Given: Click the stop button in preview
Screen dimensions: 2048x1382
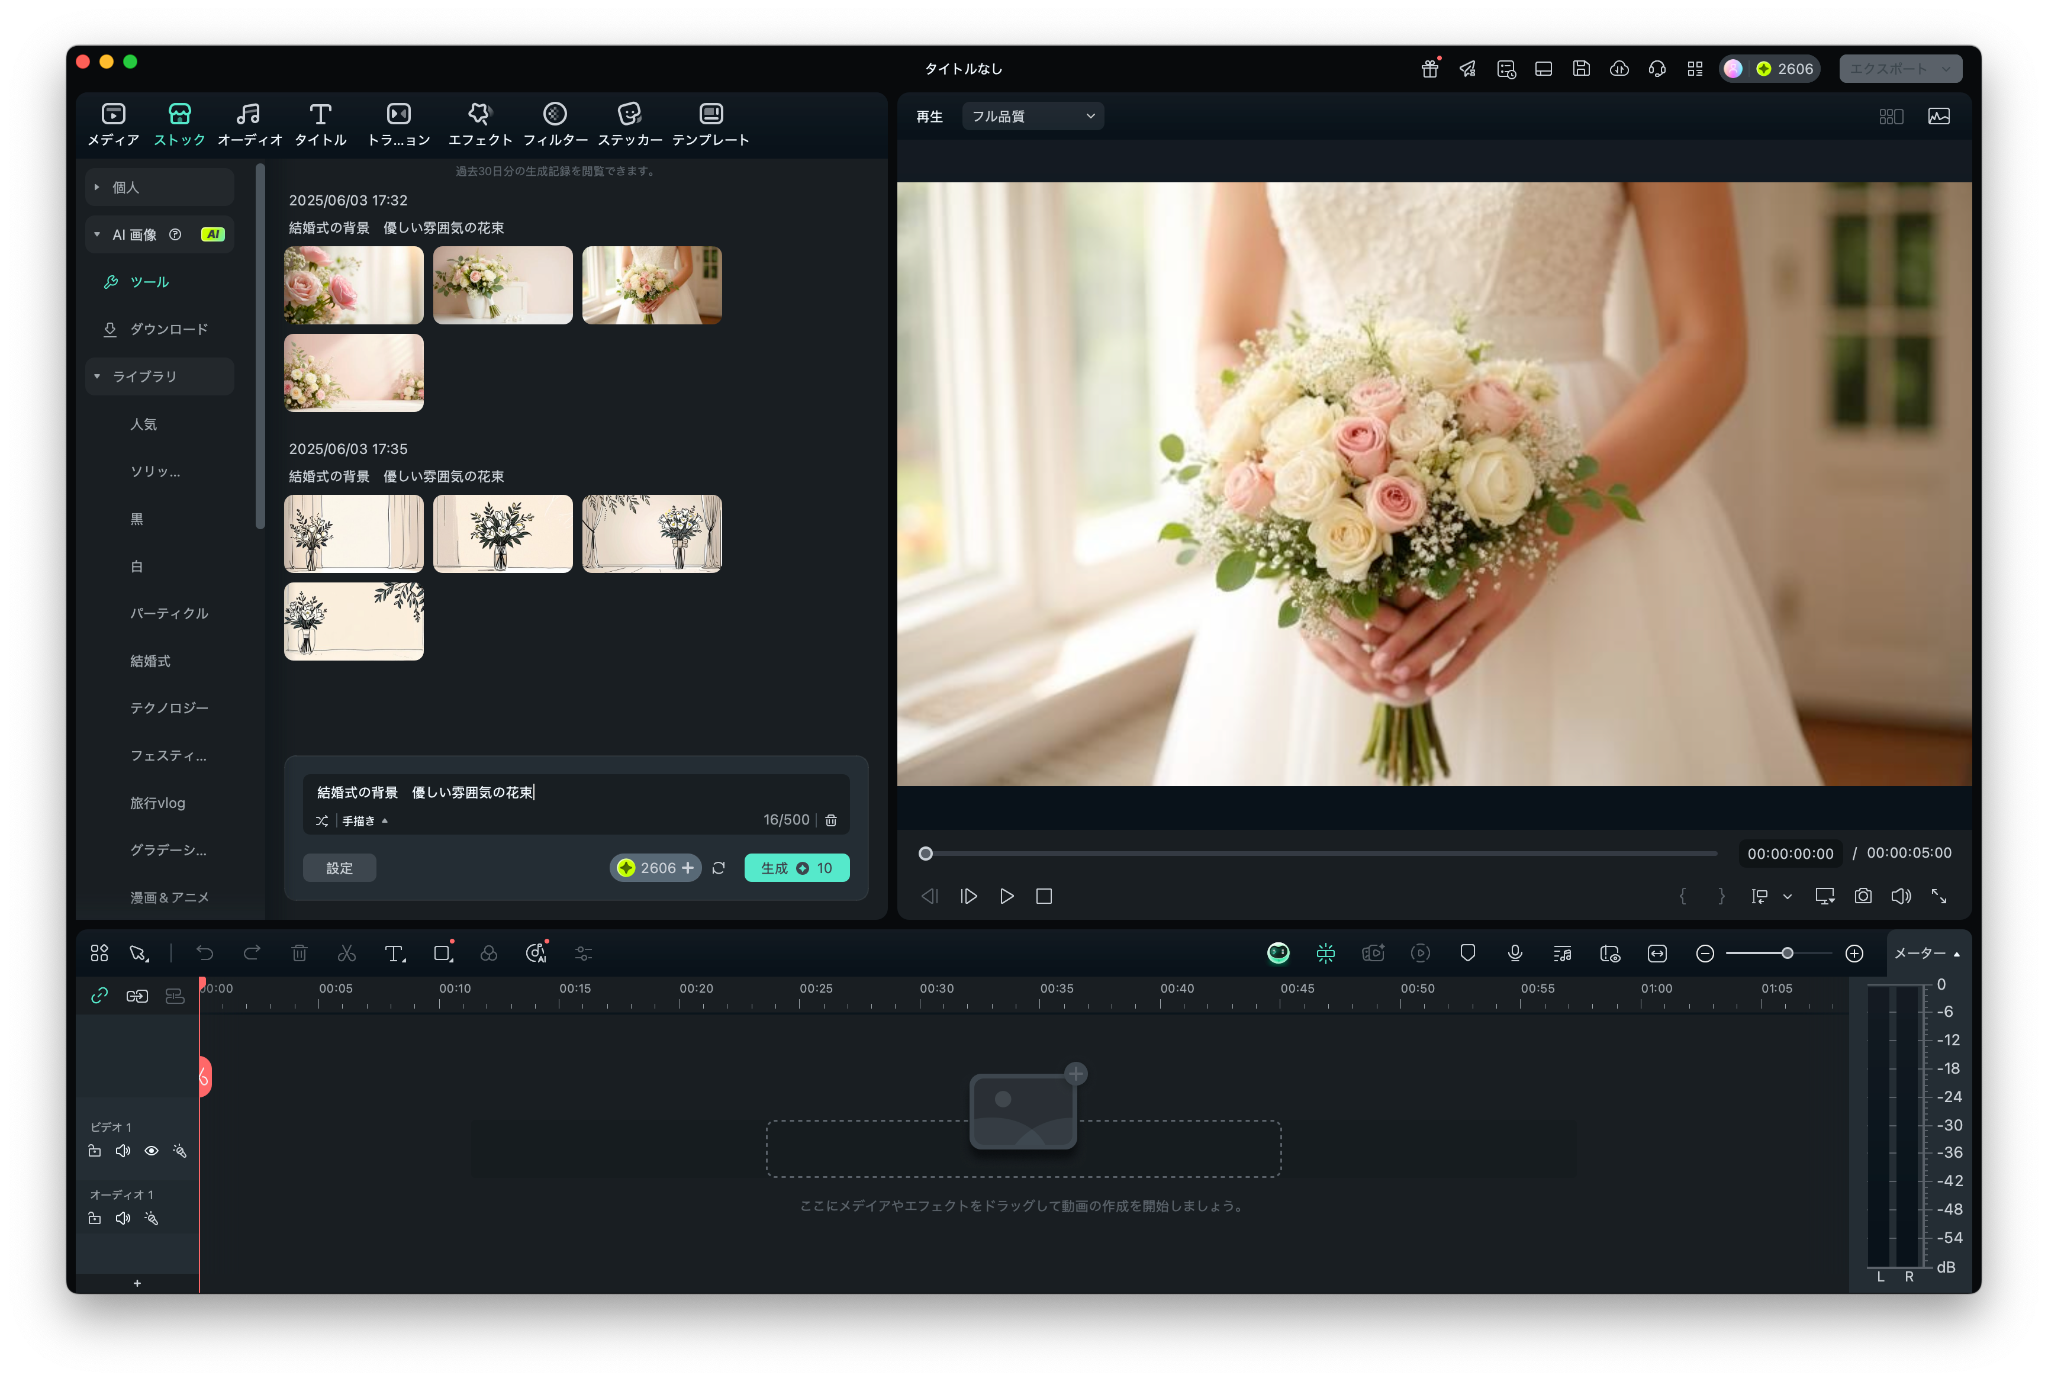Looking at the screenshot, I should pyautogui.click(x=1044, y=896).
